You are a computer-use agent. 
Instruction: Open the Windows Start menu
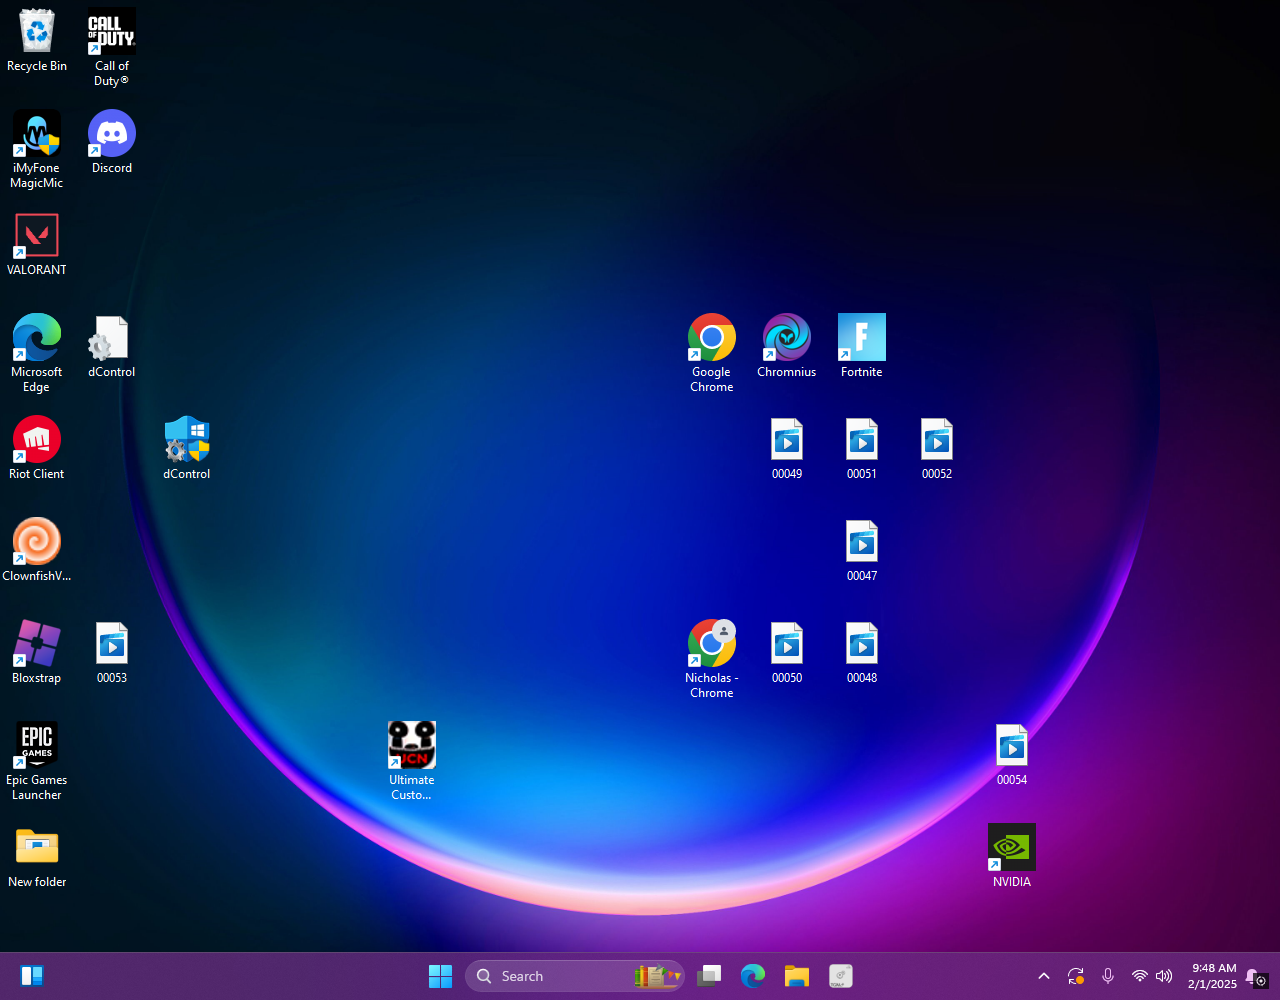[440, 976]
